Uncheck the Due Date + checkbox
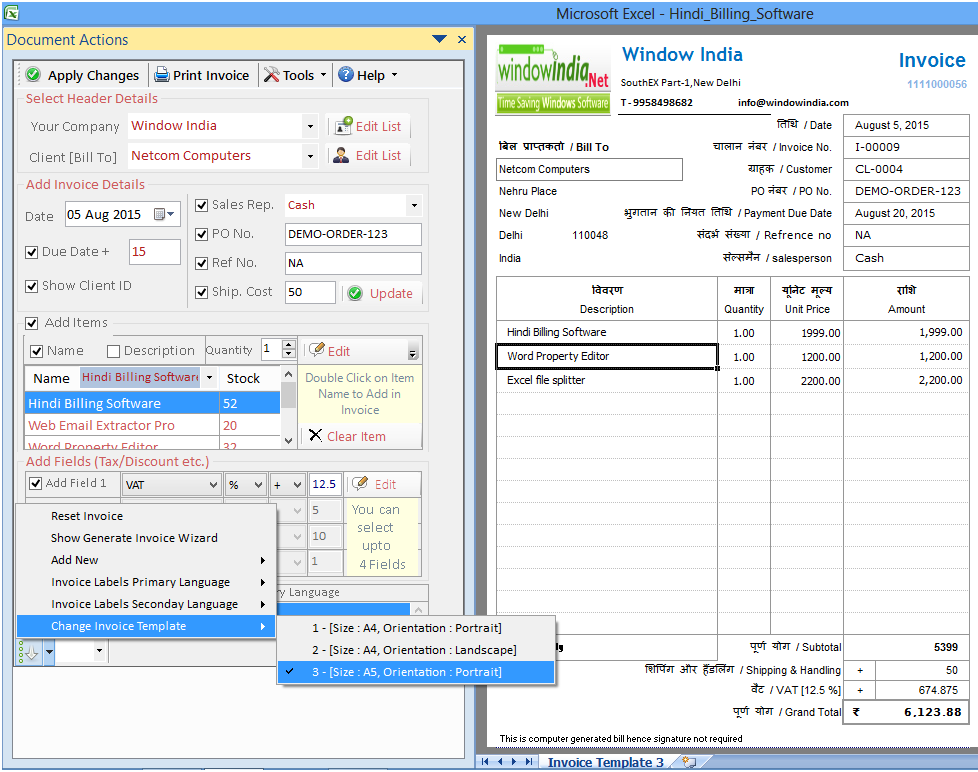This screenshot has width=978, height=772. pyautogui.click(x=31, y=252)
